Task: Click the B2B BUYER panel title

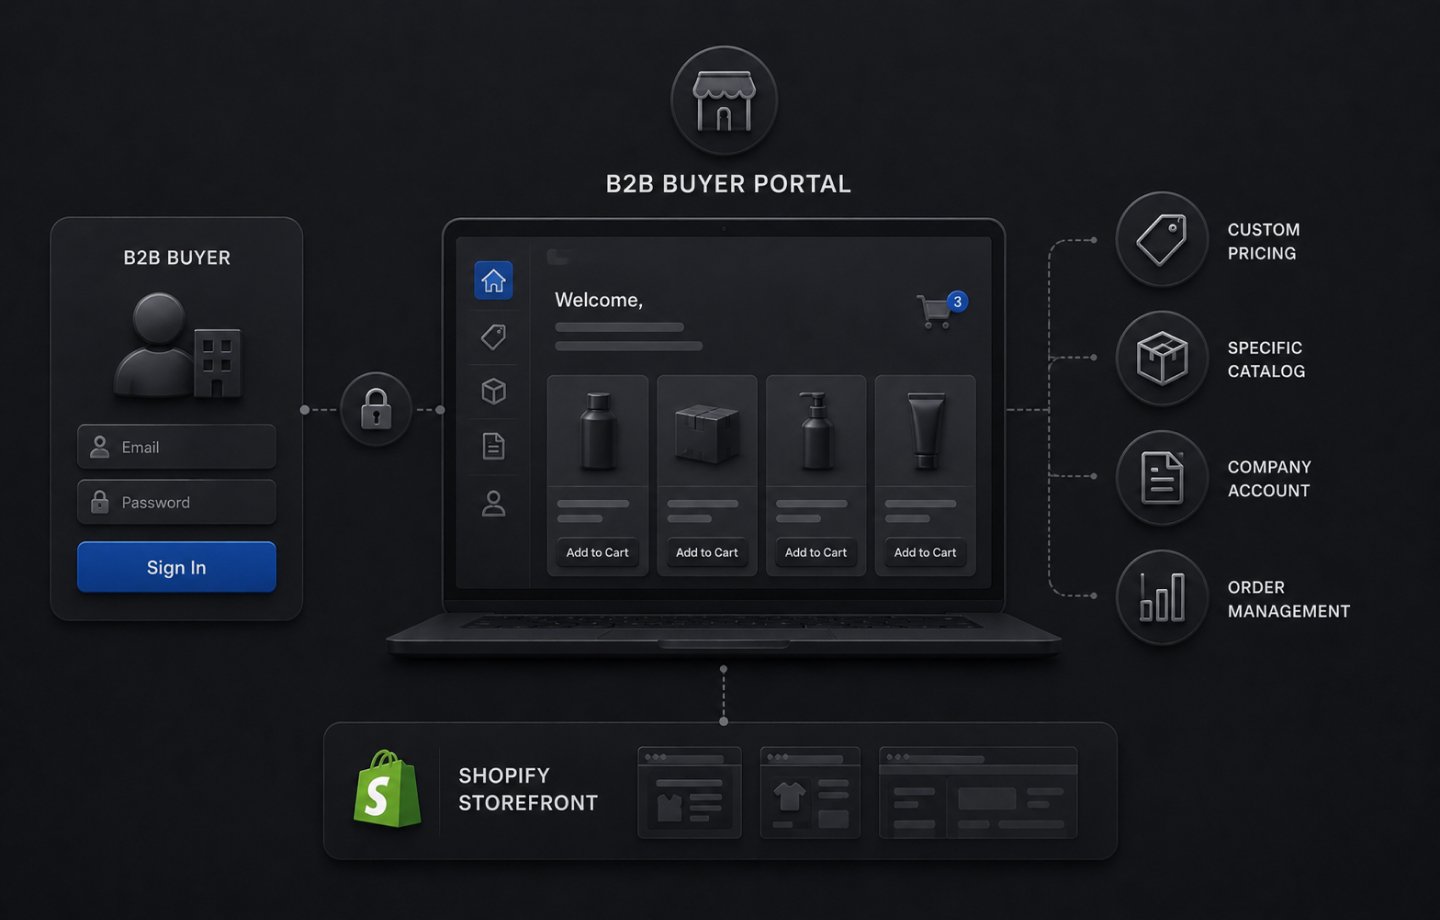Action: (177, 258)
